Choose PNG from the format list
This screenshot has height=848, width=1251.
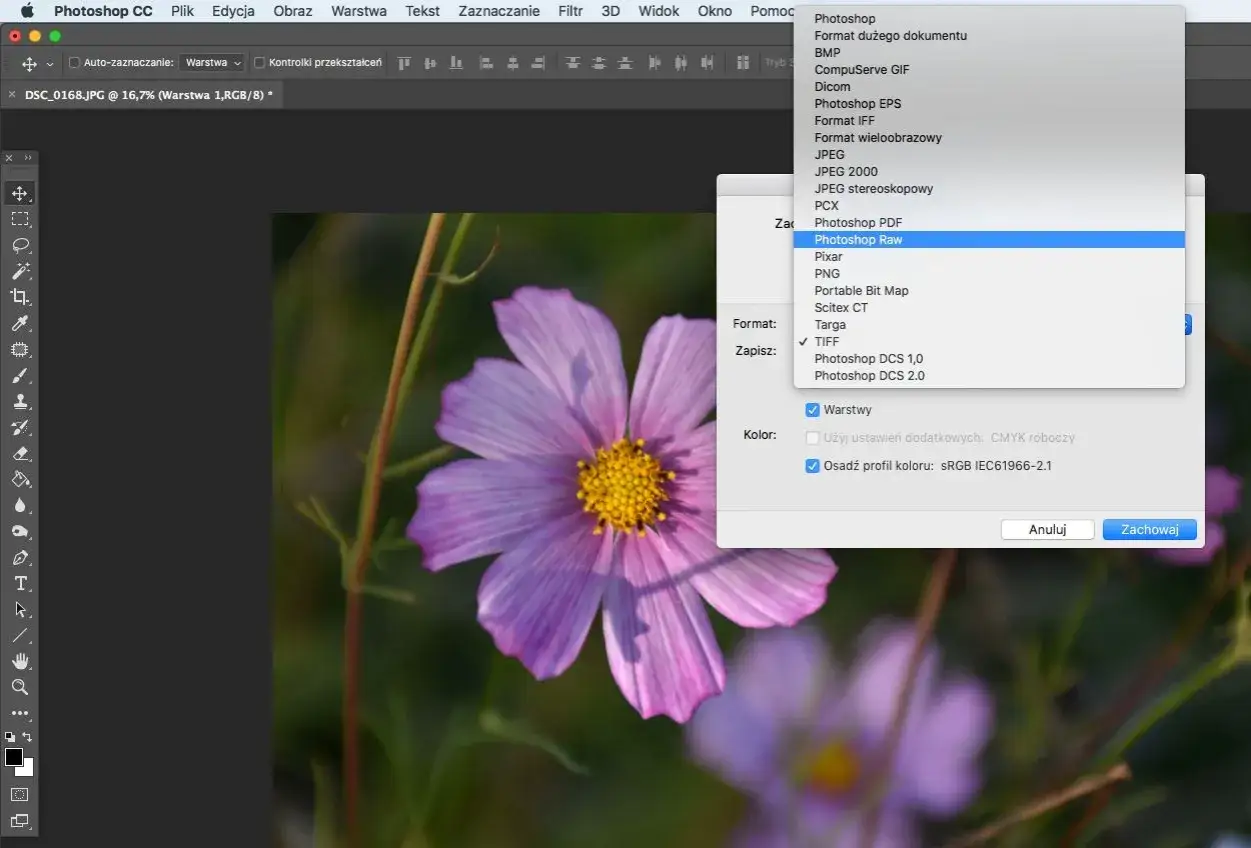[827, 274]
